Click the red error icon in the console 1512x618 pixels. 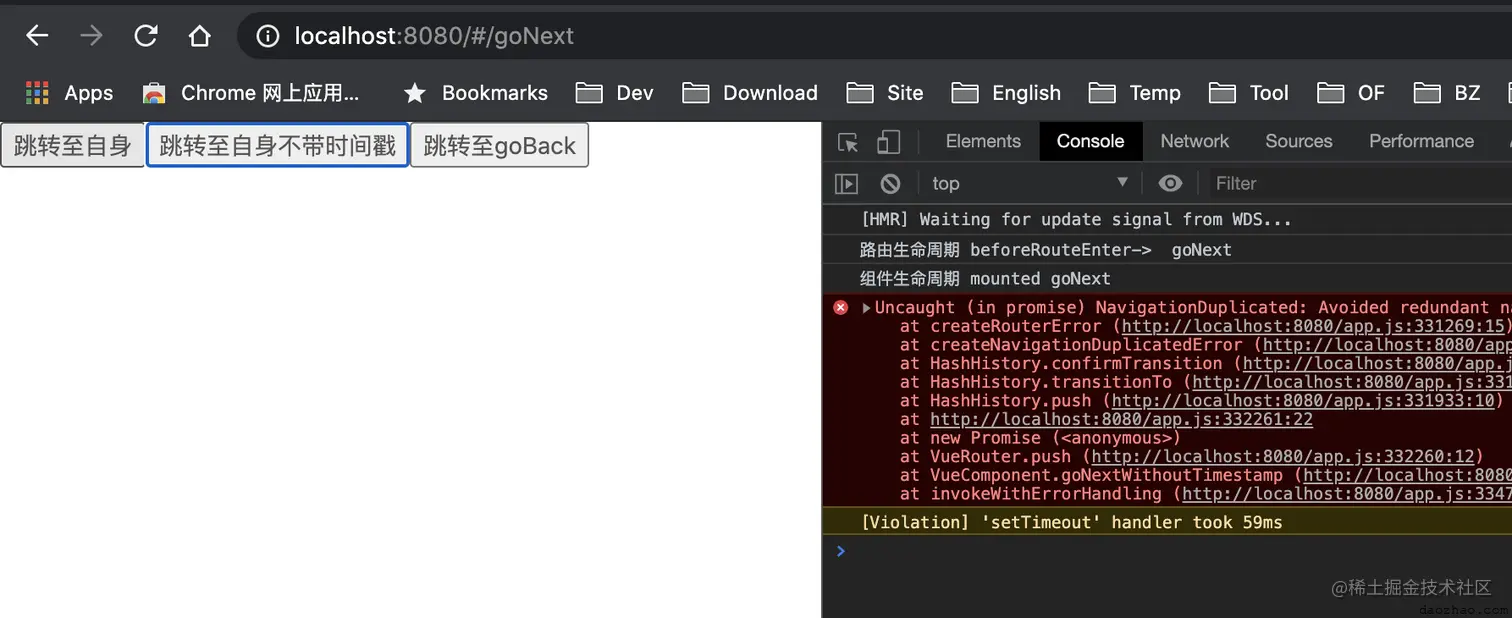pos(841,308)
